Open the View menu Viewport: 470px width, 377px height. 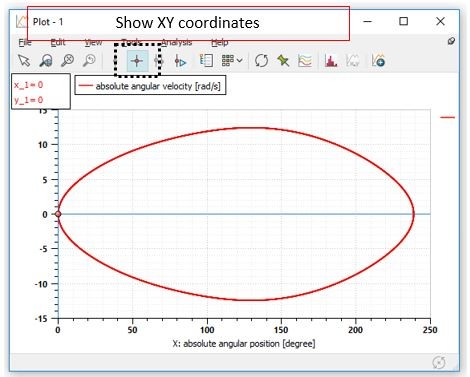tap(93, 42)
